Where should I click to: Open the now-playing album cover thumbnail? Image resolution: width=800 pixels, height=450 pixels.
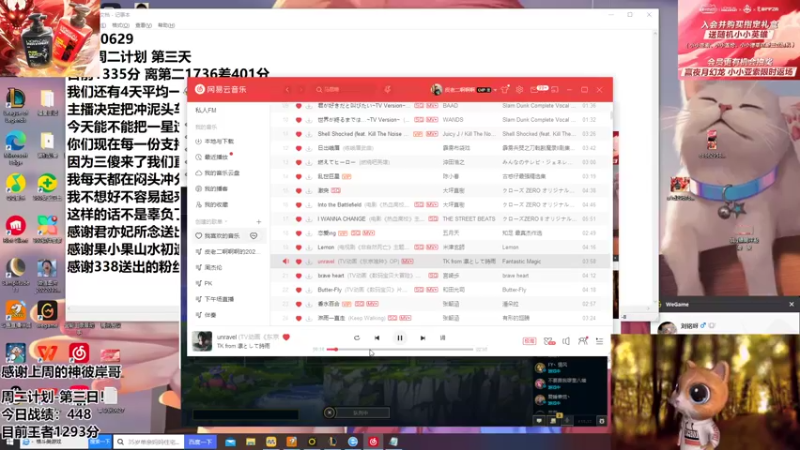[202, 341]
